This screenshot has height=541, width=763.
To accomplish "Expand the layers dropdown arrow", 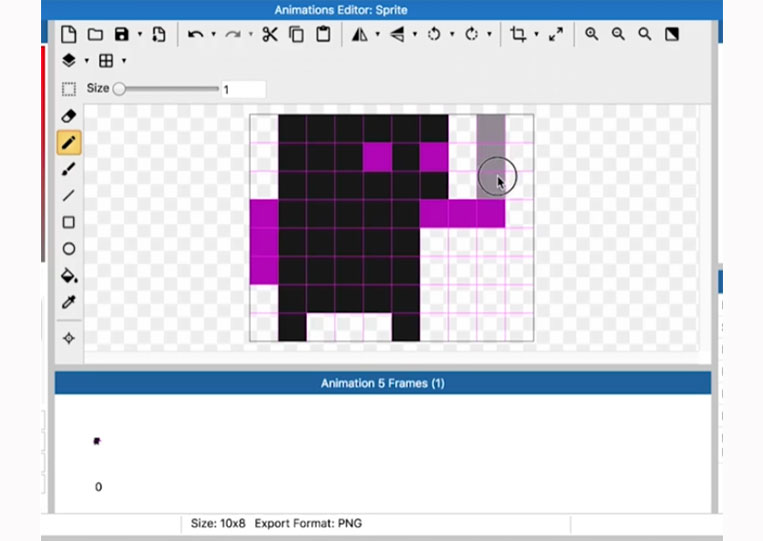I will coord(87,61).
